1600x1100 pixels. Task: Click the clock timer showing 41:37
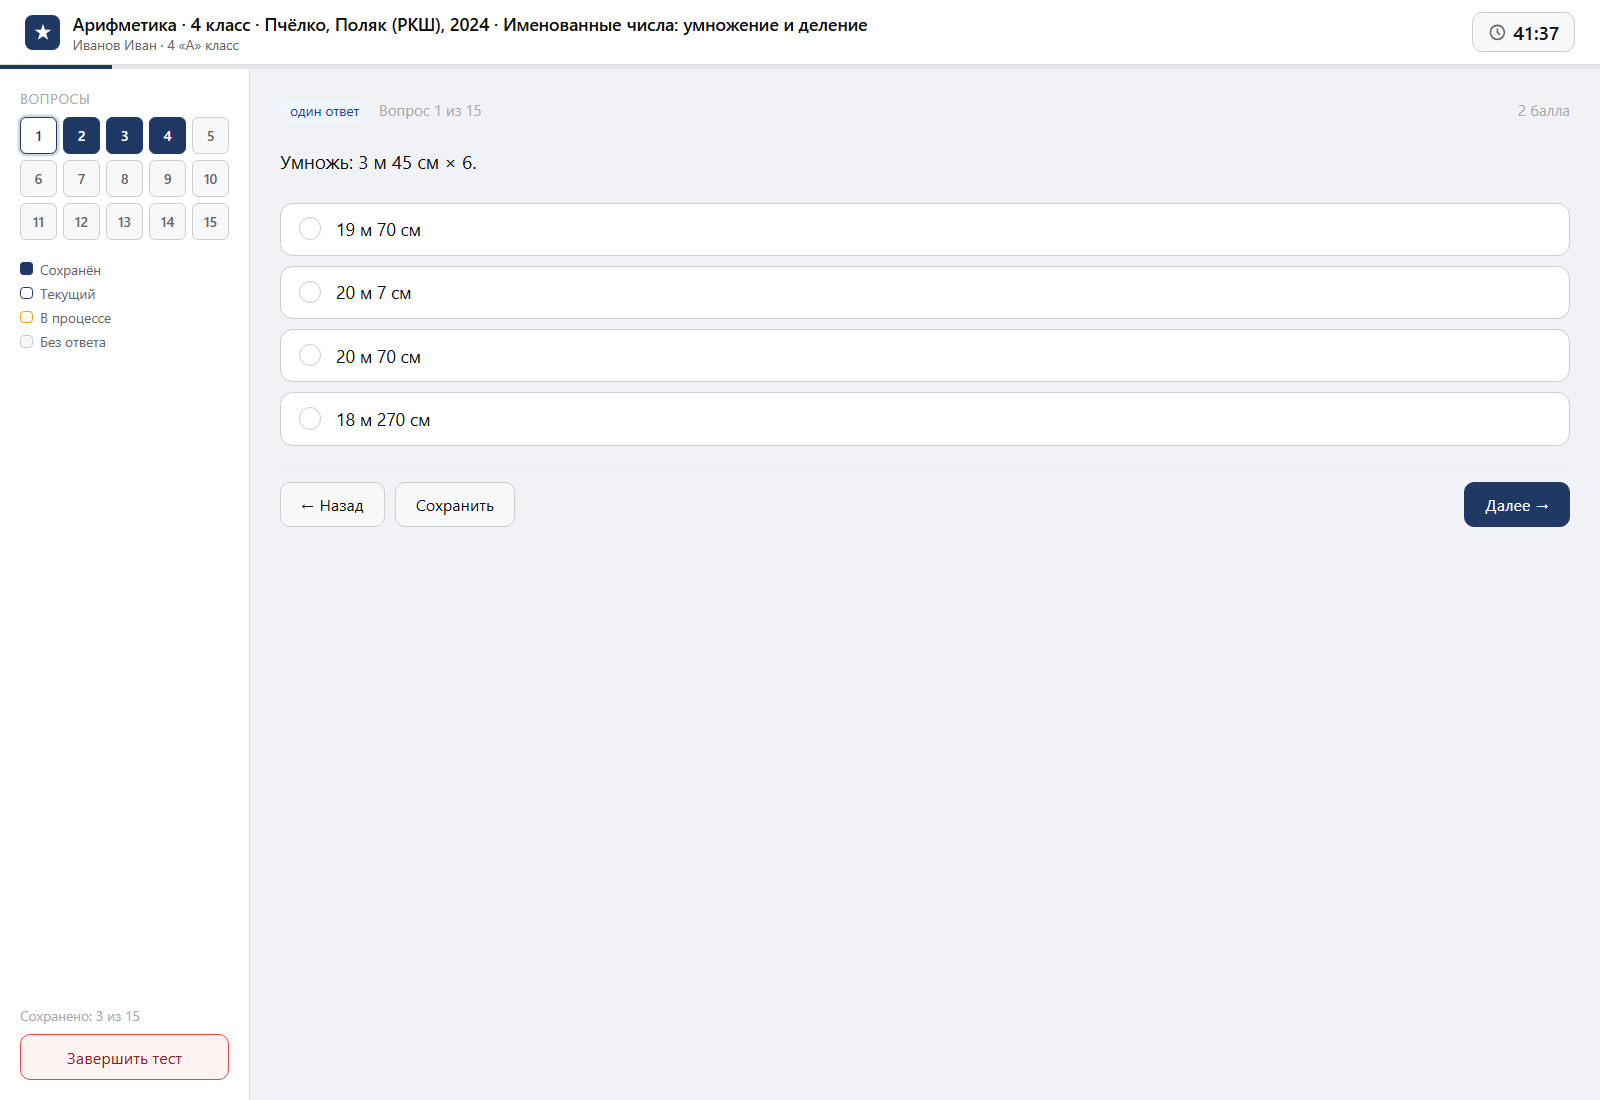pos(1523,33)
